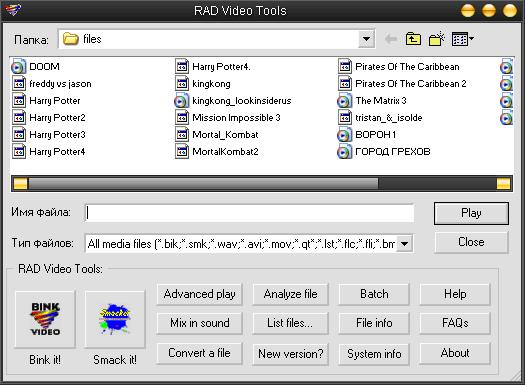Open the Папка folder dropdown
The width and height of the screenshot is (525, 385).
click(x=366, y=39)
